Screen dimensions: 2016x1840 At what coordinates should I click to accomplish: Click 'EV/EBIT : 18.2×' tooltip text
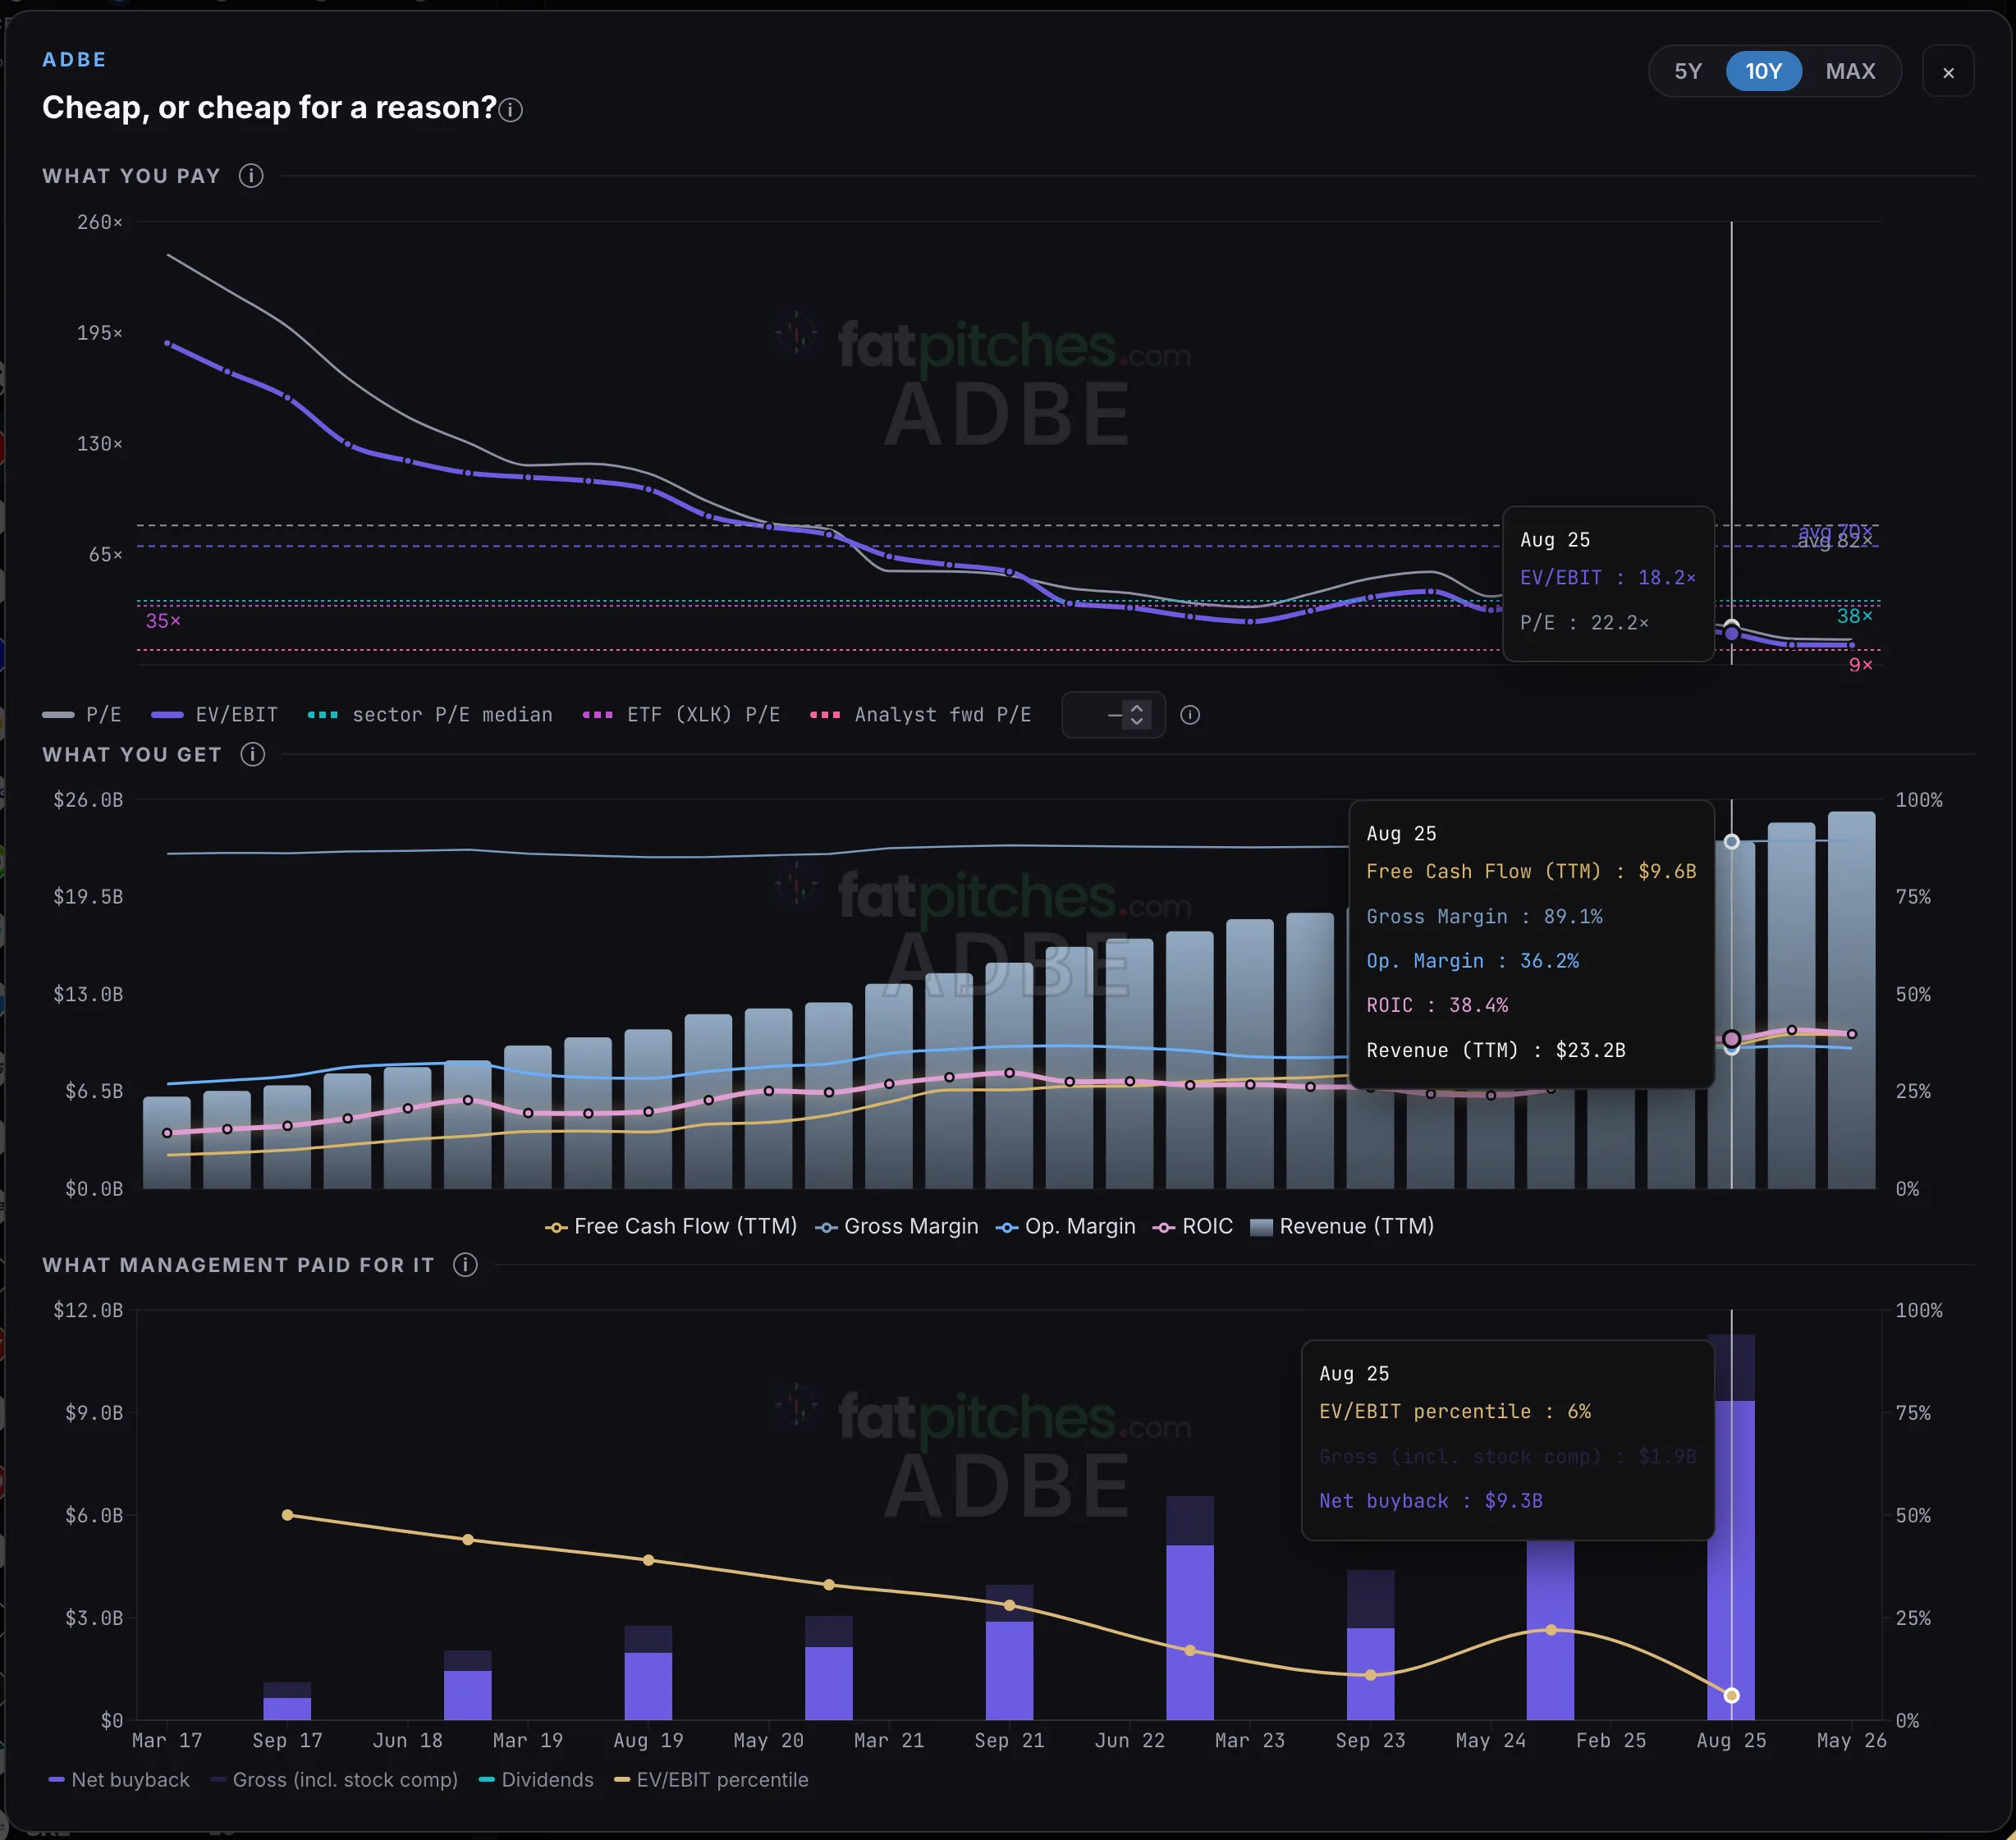coord(1607,577)
